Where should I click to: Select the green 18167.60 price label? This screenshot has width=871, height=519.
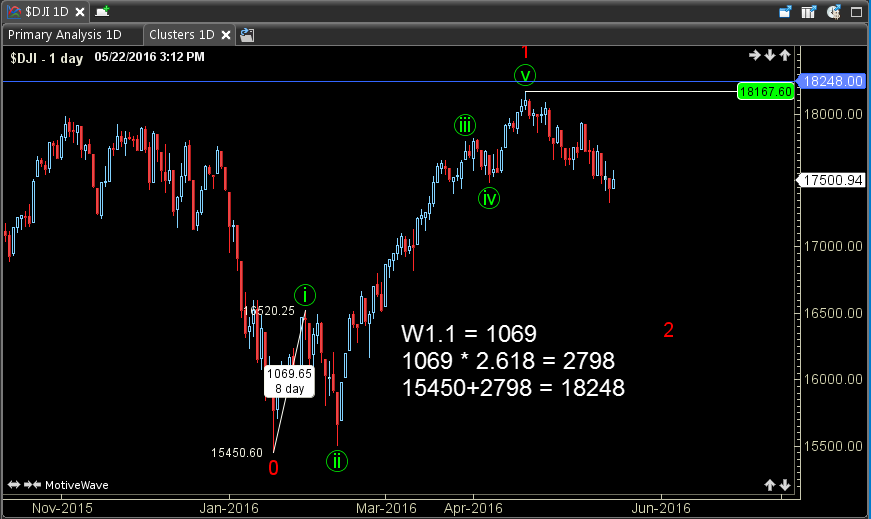pyautogui.click(x=765, y=91)
